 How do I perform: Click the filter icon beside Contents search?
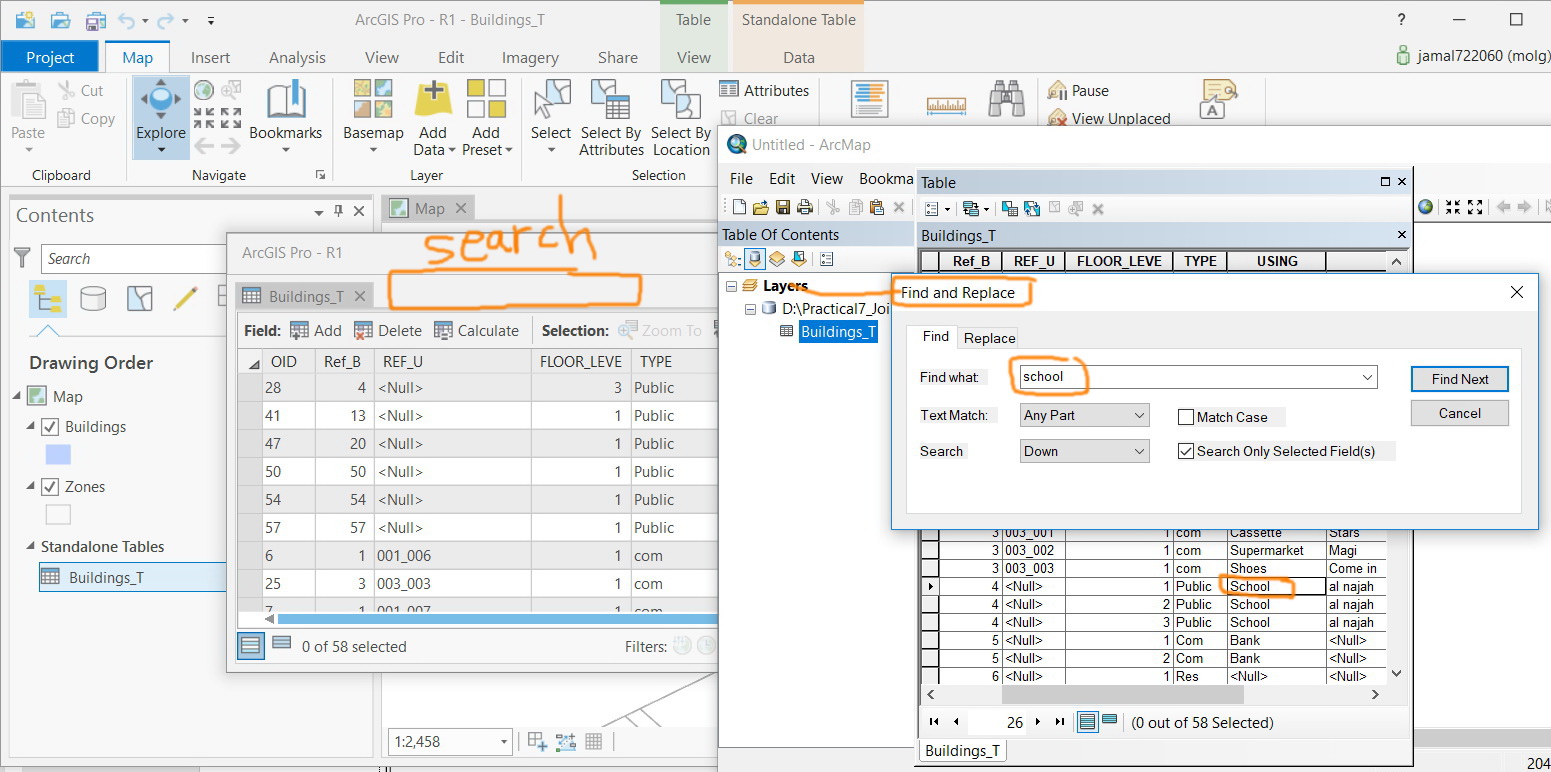(x=22, y=258)
